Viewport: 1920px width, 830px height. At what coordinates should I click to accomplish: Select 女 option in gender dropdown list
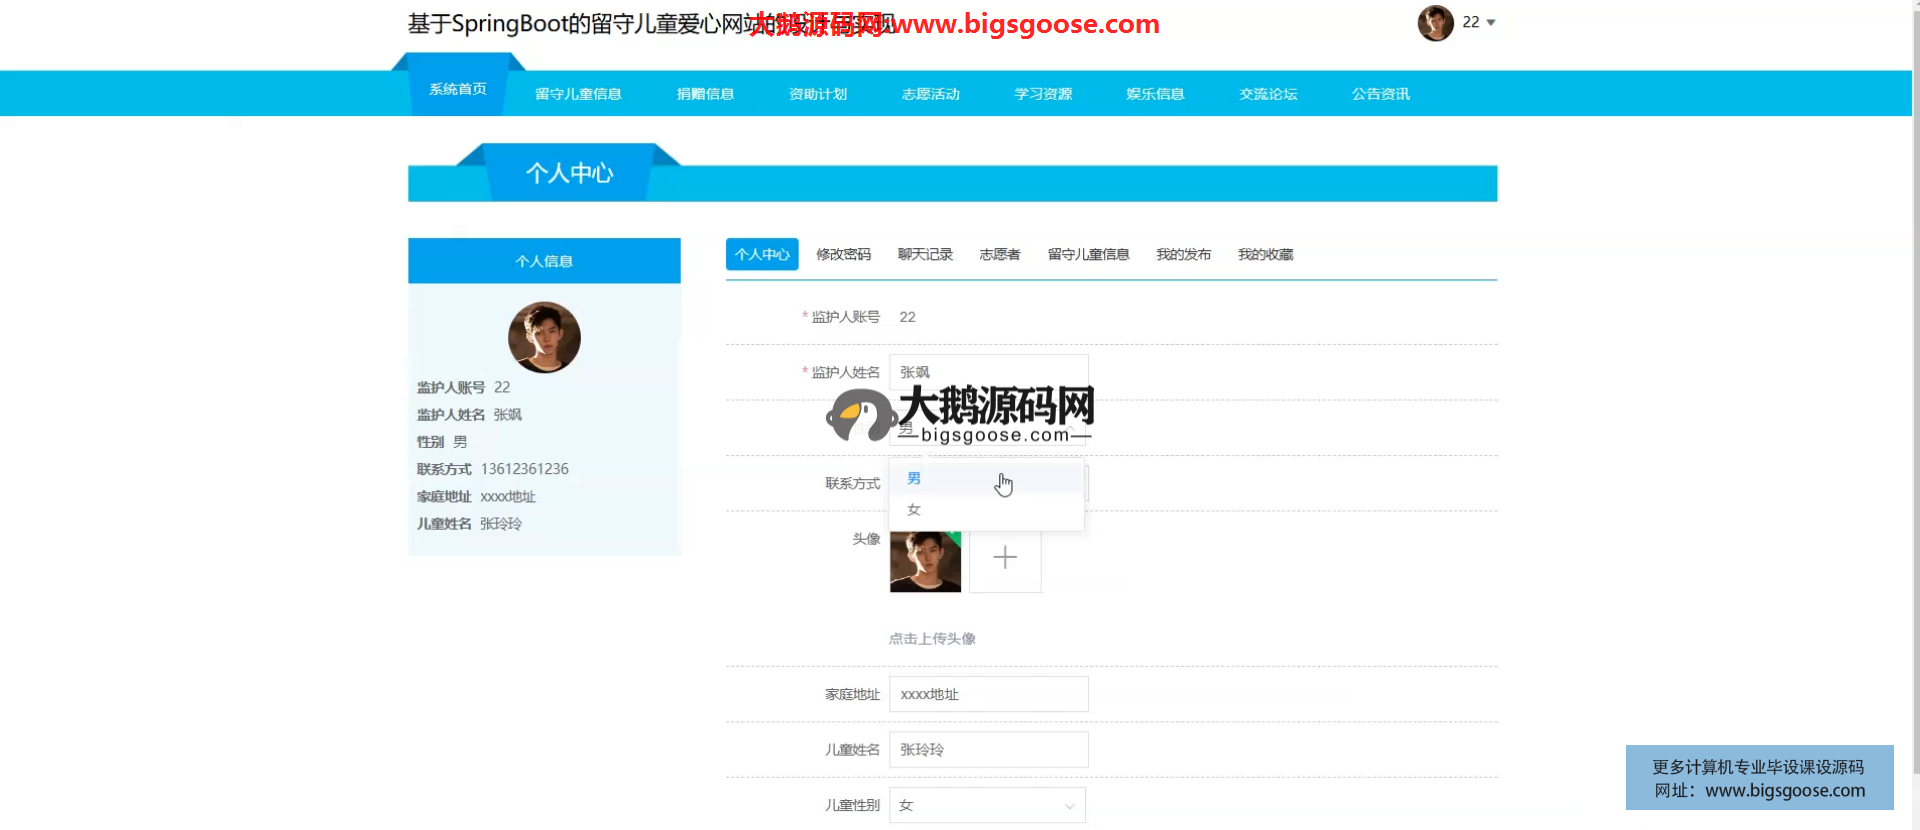pyautogui.click(x=914, y=510)
